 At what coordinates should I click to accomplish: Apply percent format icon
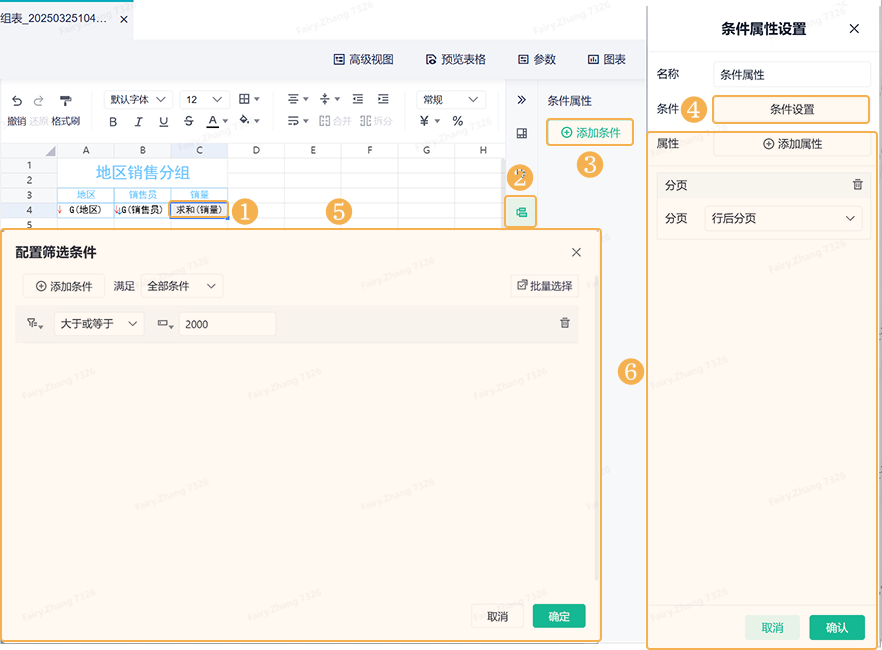click(x=458, y=121)
